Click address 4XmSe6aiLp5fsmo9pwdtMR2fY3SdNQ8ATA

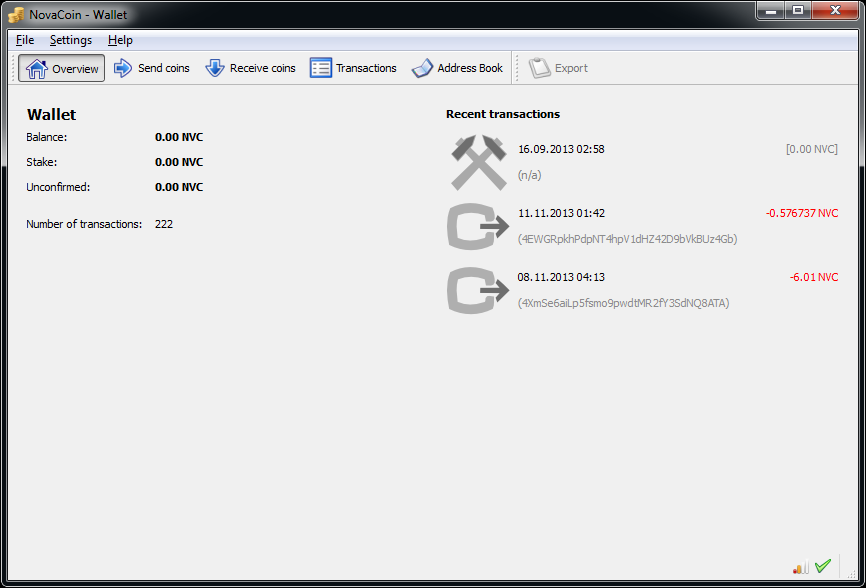point(624,303)
